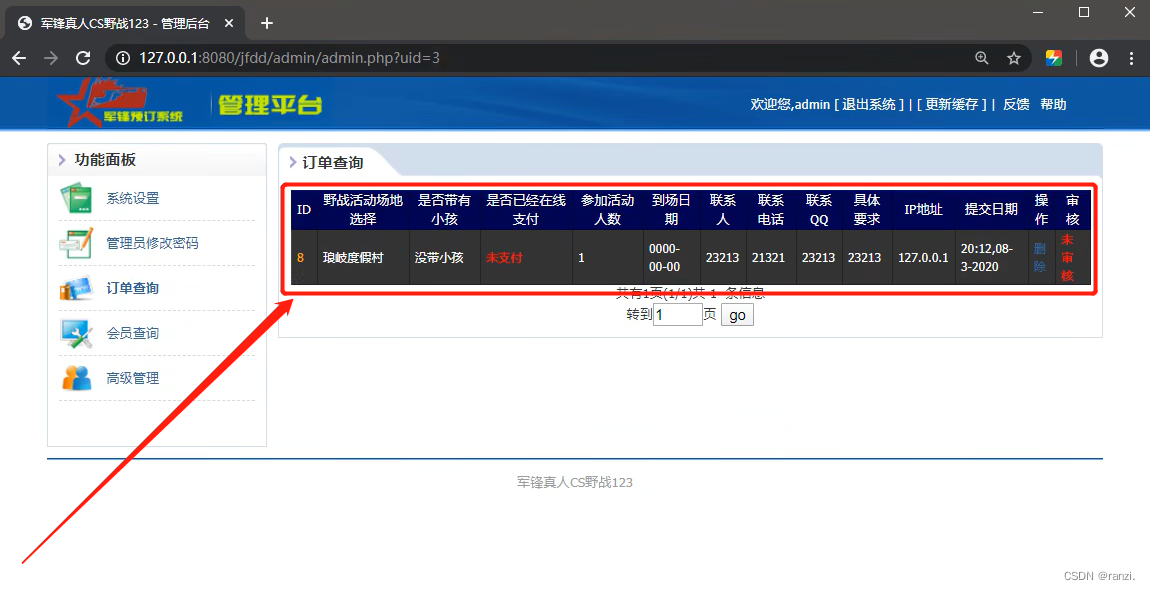Click the 21321 contact phone cell
1150x590 pixels.
tap(769, 258)
